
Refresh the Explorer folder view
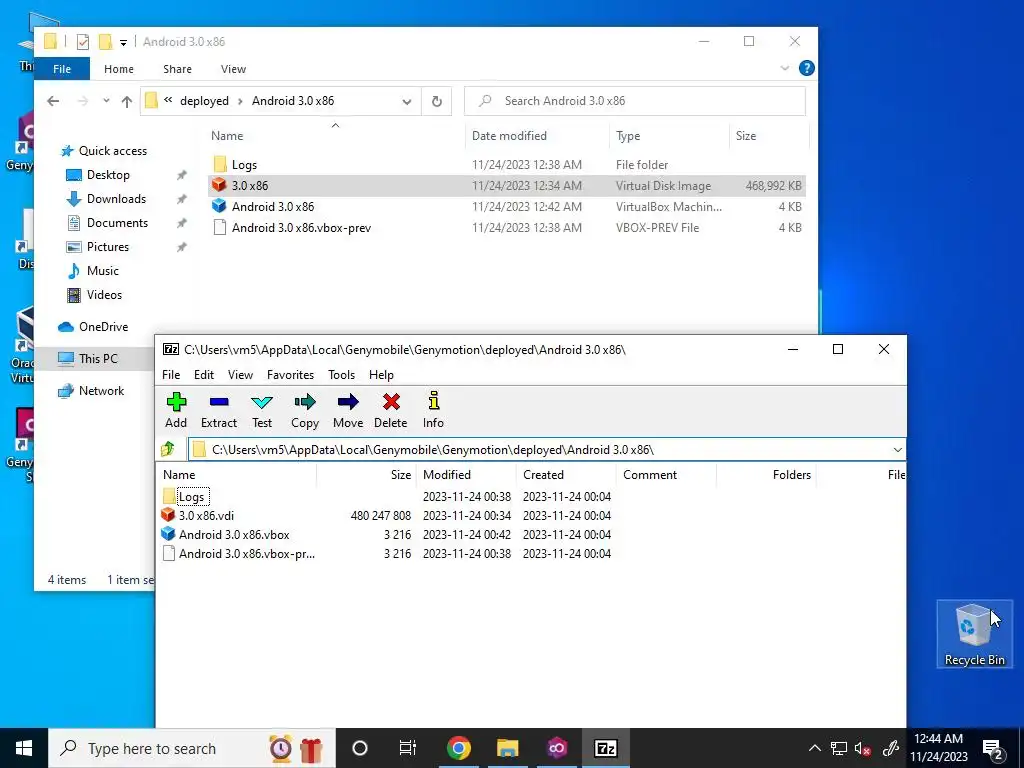coord(436,101)
